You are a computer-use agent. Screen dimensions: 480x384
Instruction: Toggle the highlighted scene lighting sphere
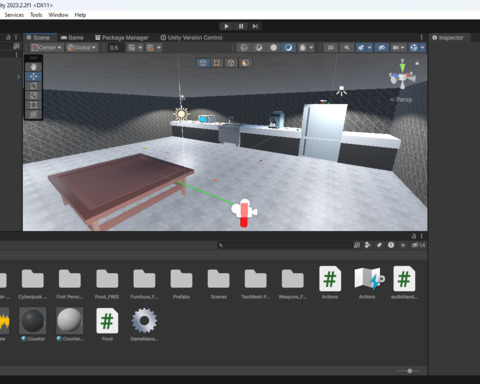[288, 48]
